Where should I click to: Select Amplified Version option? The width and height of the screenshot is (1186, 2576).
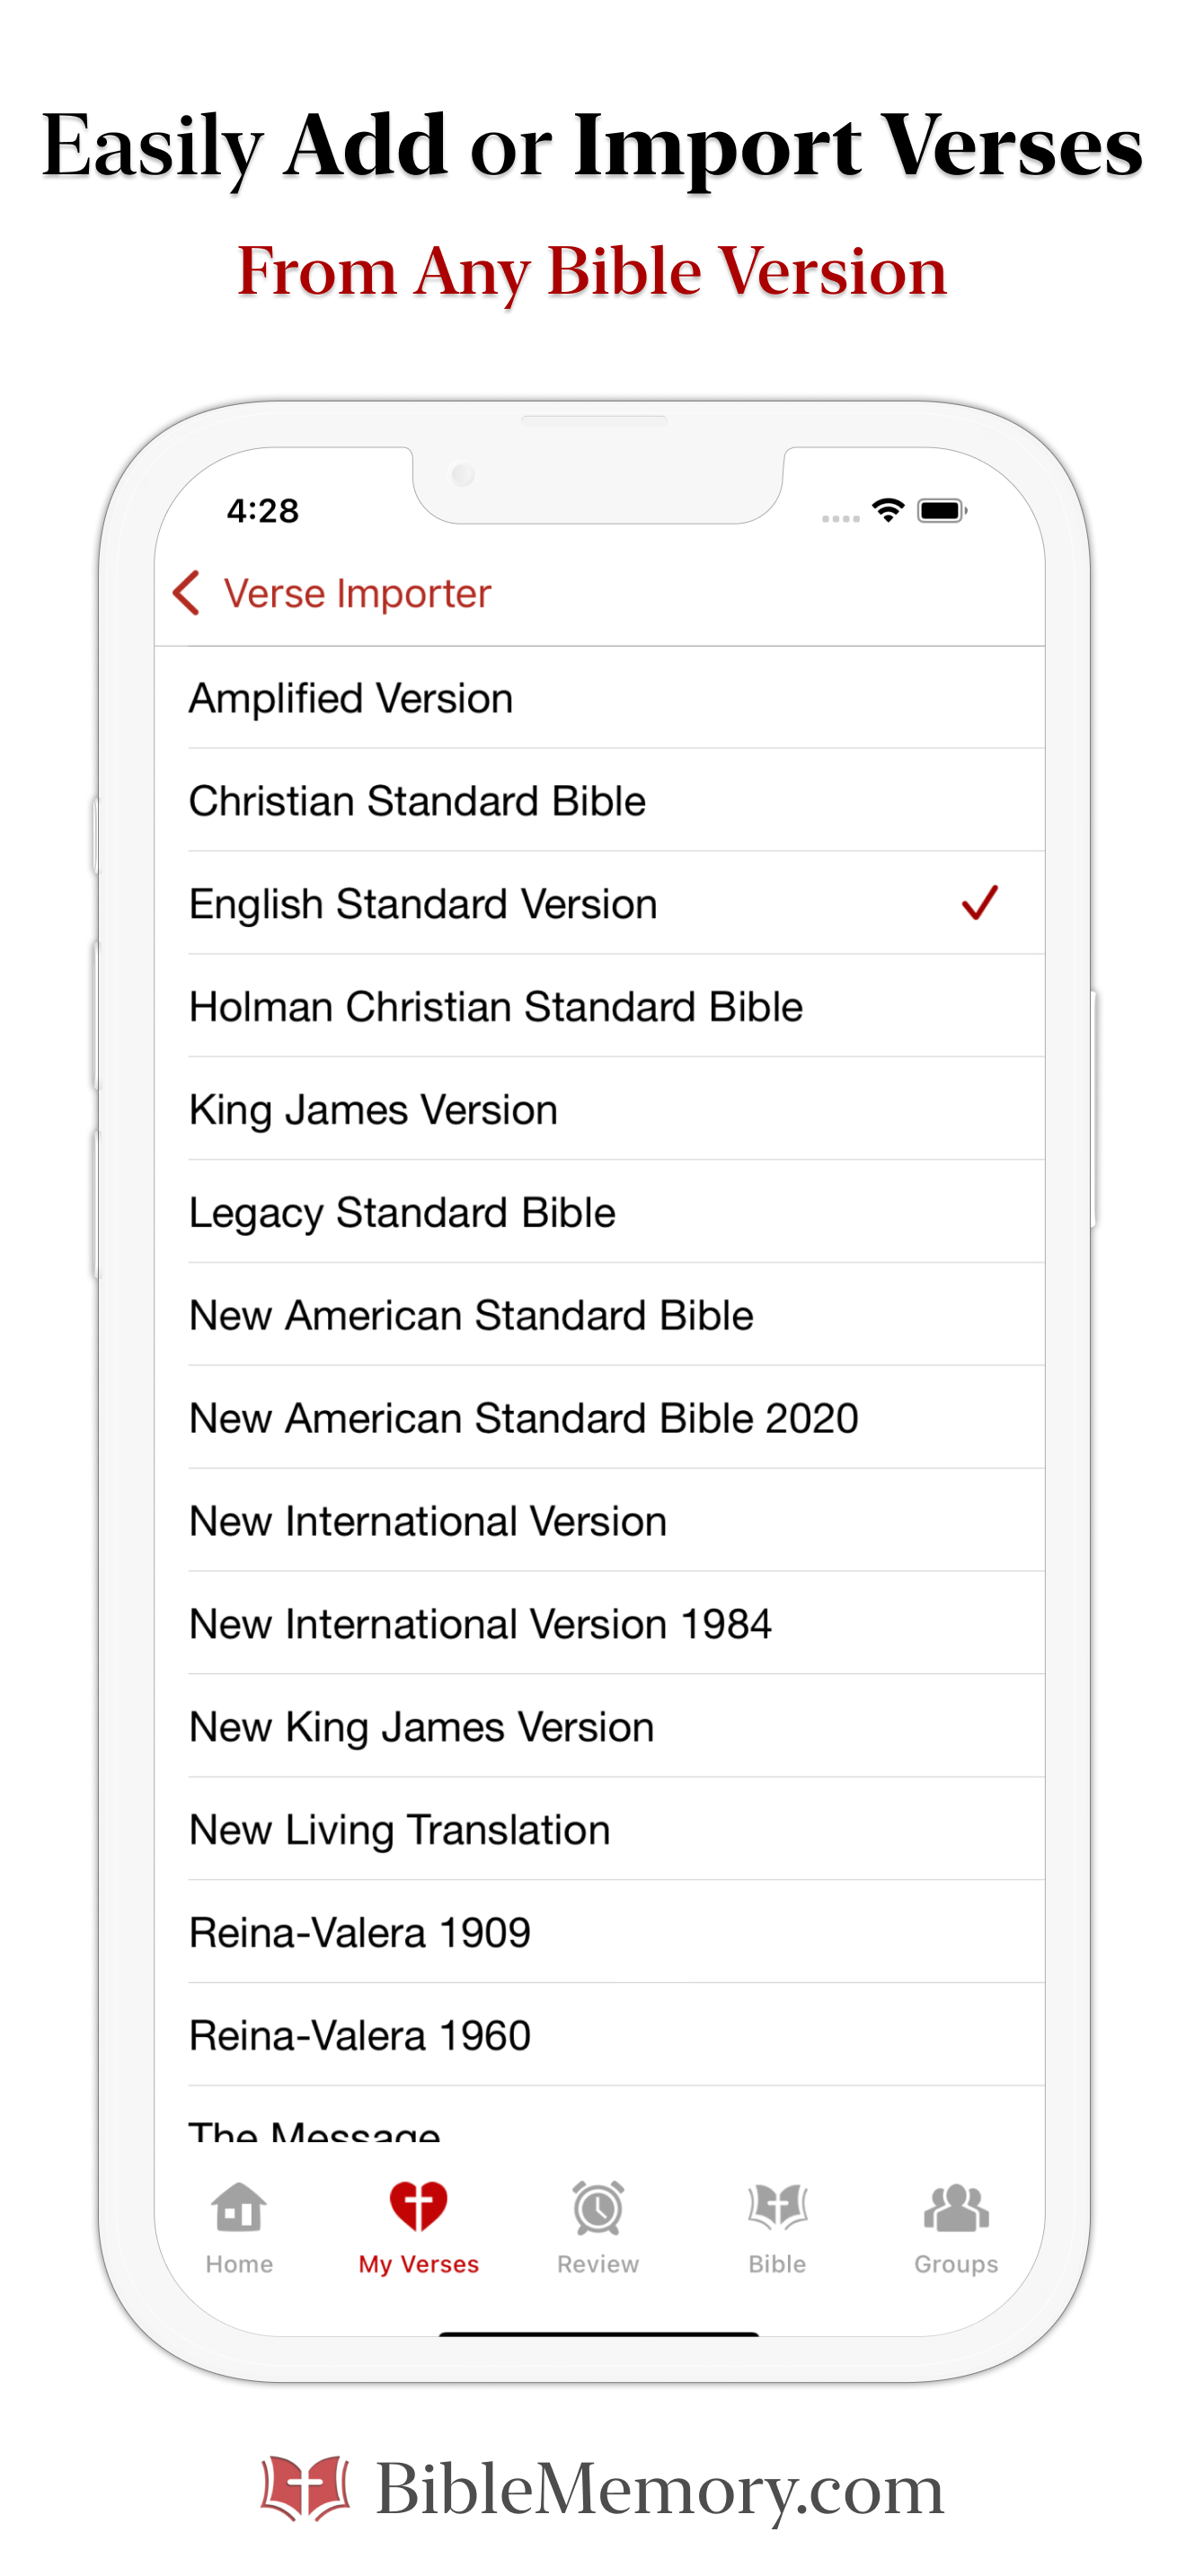[x=351, y=698]
